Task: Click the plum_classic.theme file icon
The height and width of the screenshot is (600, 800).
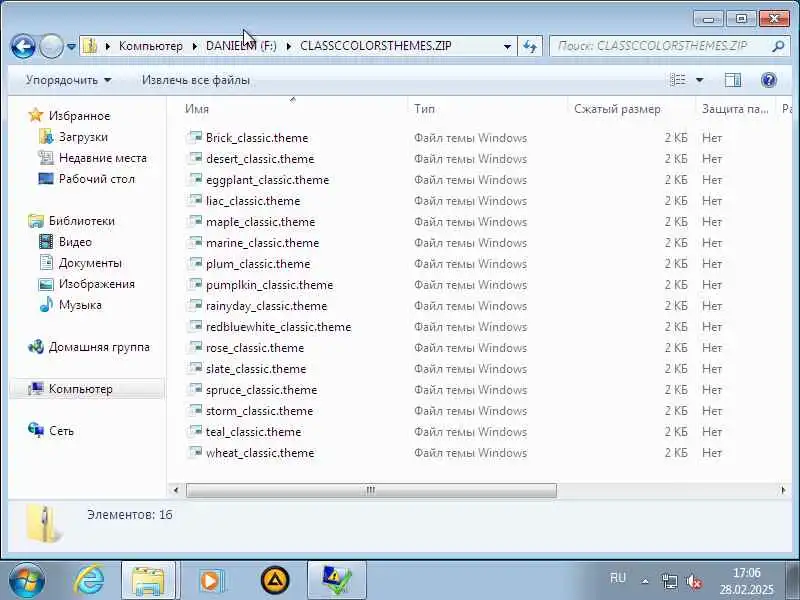Action: click(195, 263)
